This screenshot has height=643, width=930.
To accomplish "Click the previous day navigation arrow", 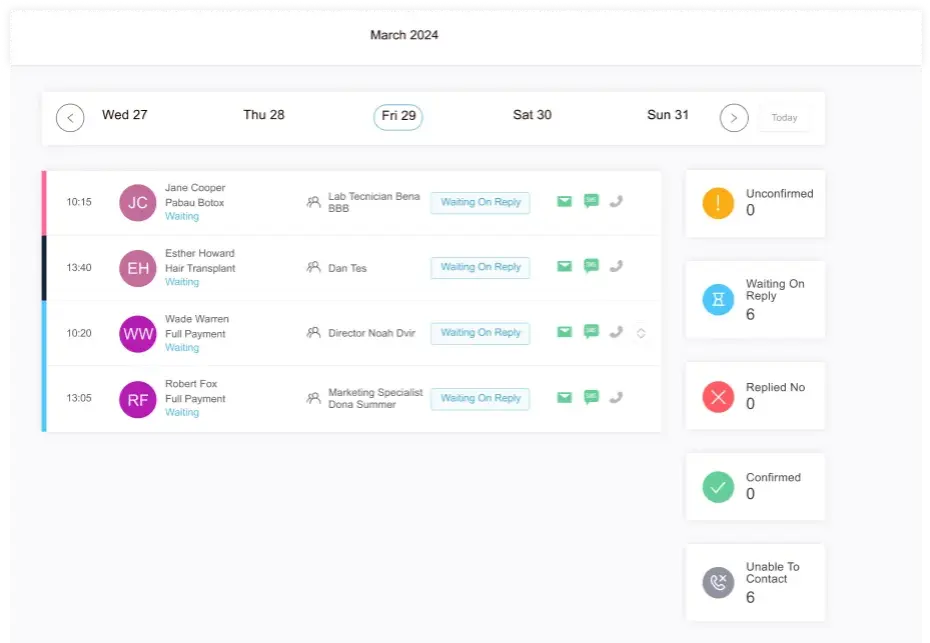I will (70, 117).
